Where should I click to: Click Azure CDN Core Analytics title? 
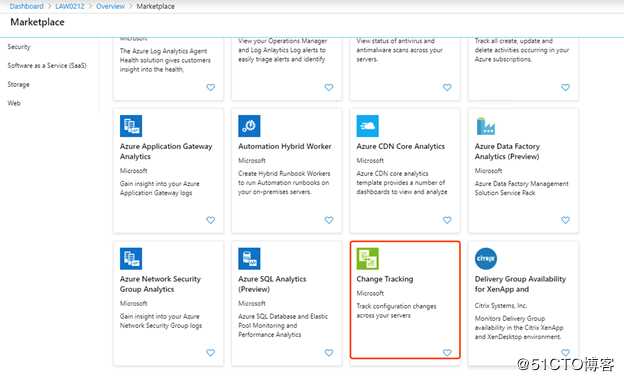pyautogui.click(x=400, y=147)
